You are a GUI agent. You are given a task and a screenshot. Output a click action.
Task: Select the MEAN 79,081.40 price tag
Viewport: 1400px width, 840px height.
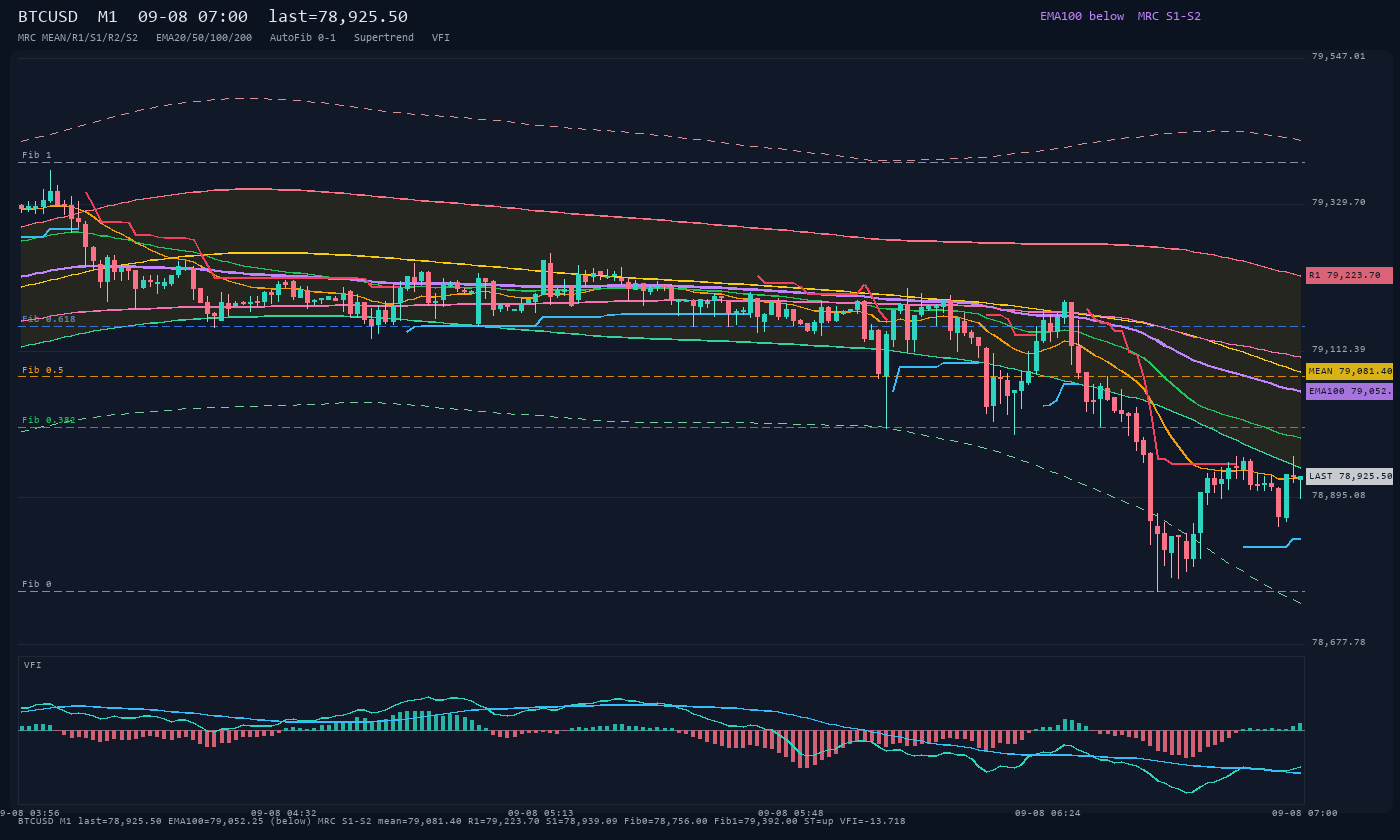(x=1349, y=371)
